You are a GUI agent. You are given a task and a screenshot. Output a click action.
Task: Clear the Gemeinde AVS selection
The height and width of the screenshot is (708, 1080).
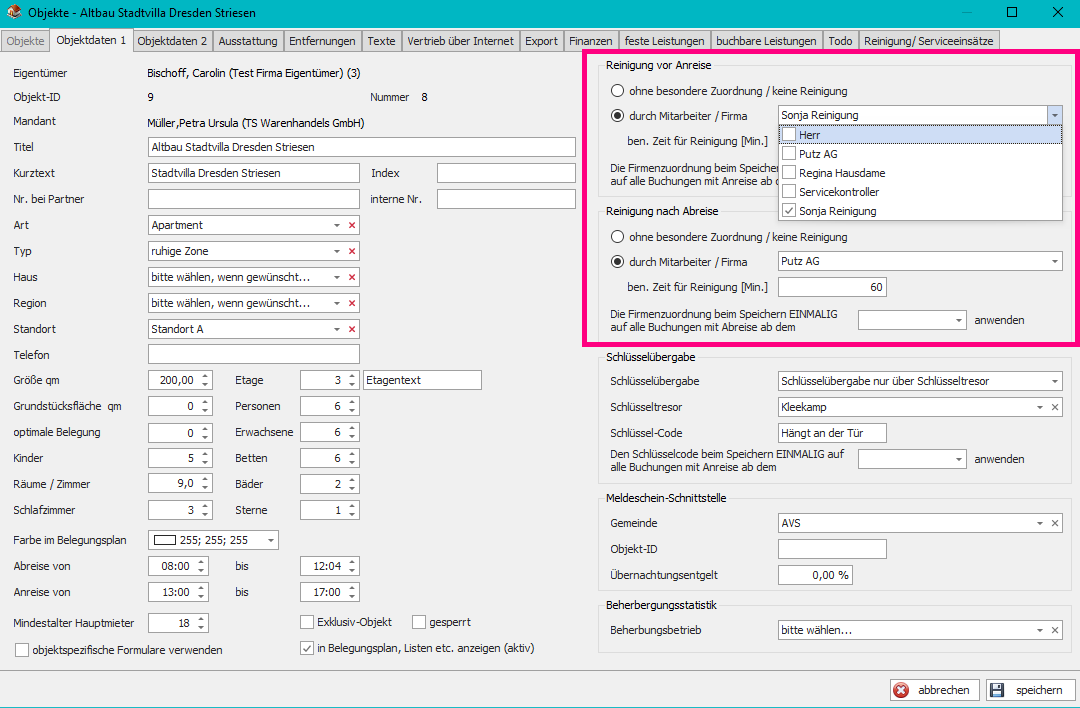pyautogui.click(x=1055, y=523)
